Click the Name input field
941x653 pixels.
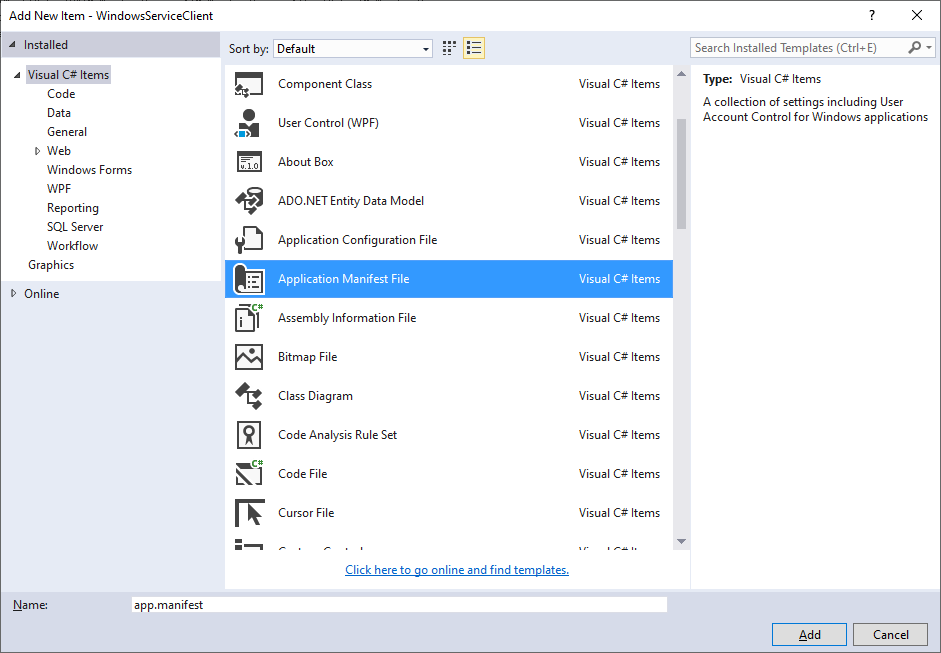[x=399, y=604]
